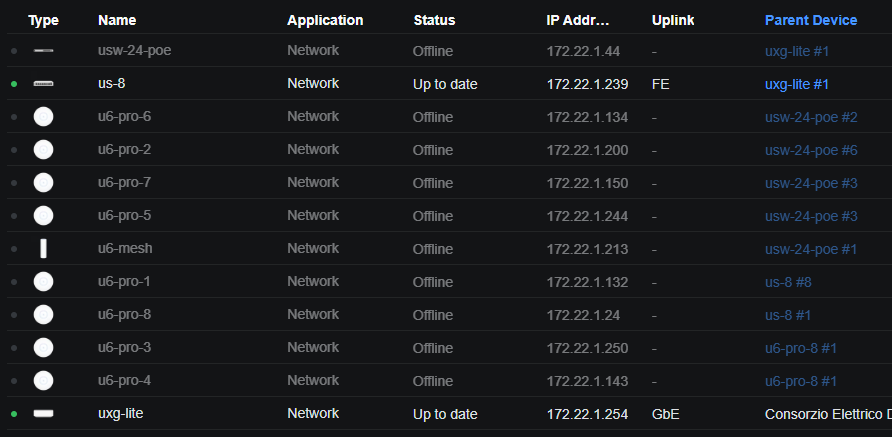This screenshot has width=892, height=437.
Task: Select the u6-pro-7 device row name
Action: pos(124,183)
